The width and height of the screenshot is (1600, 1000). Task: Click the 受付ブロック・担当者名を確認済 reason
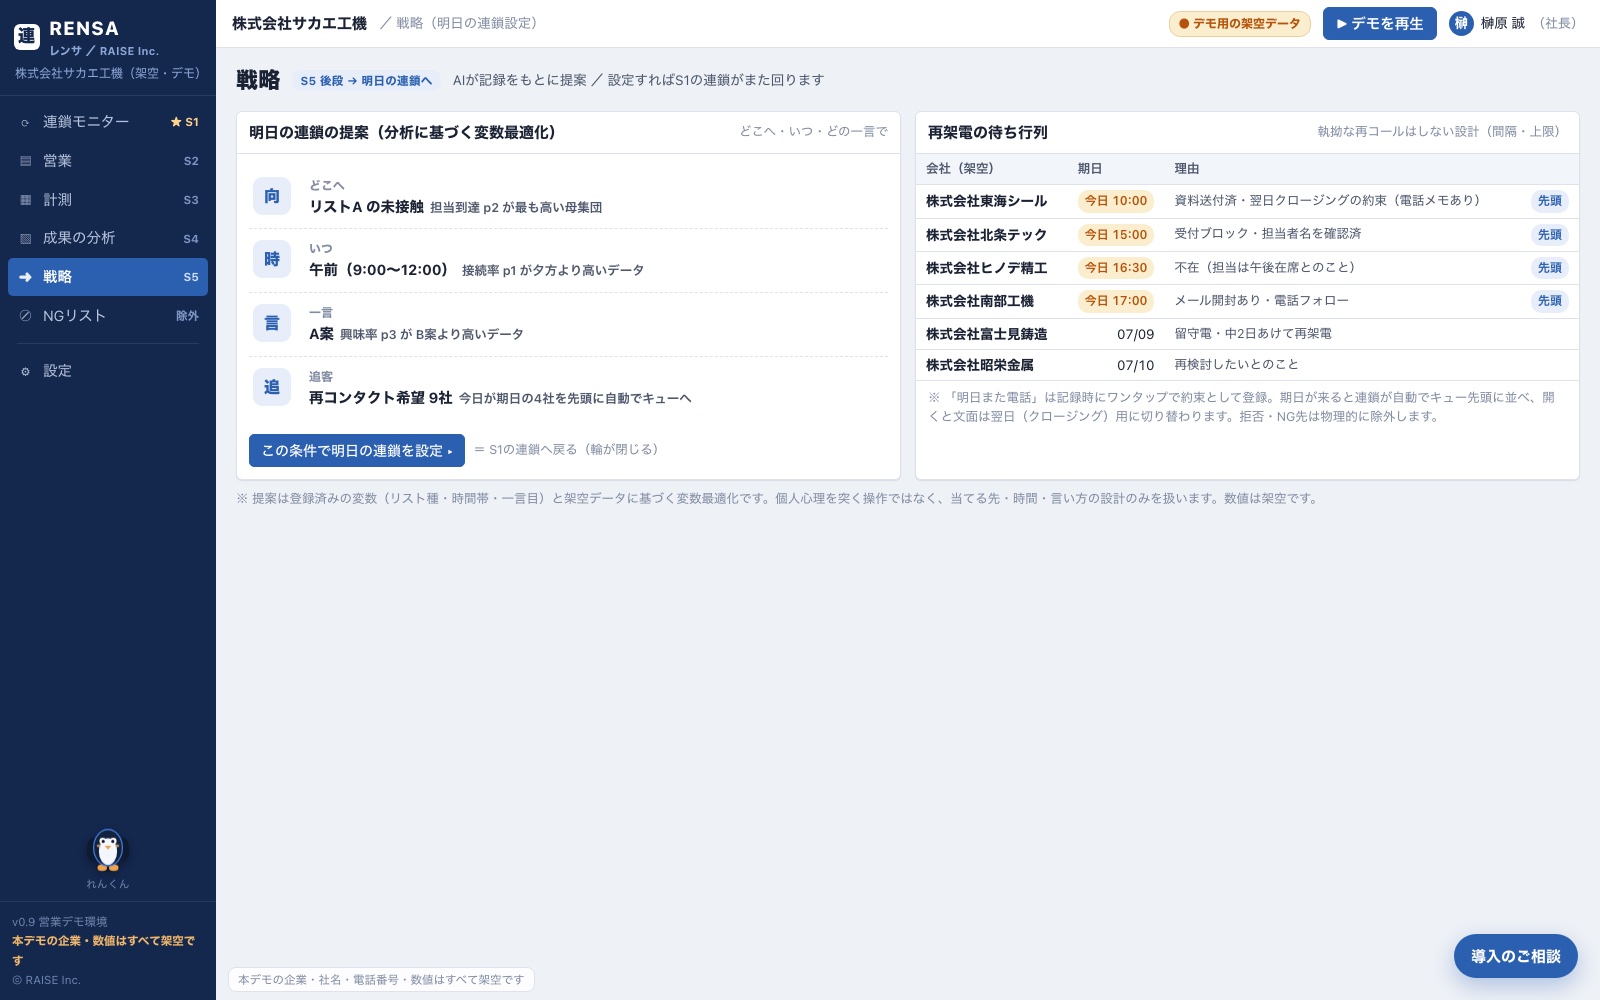(1268, 234)
